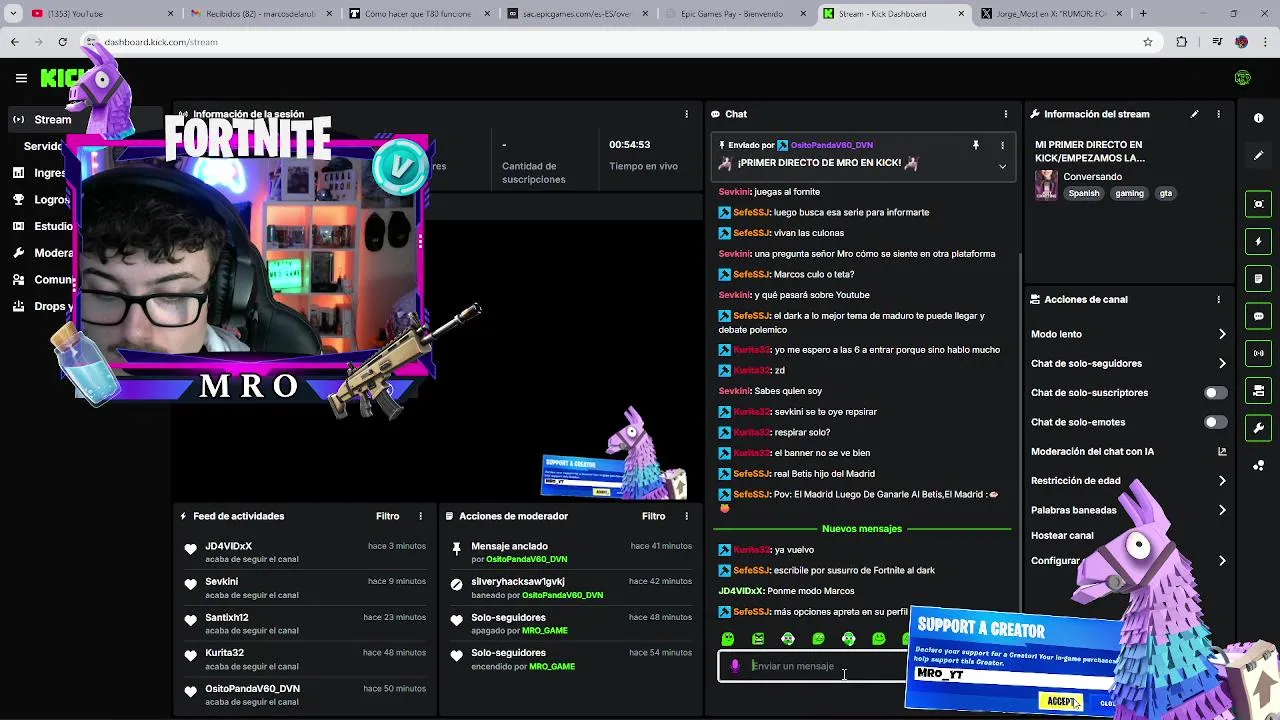The image size is (1280, 720).
Task: Click the pencil icon in the right toolbar
Action: (1258, 156)
